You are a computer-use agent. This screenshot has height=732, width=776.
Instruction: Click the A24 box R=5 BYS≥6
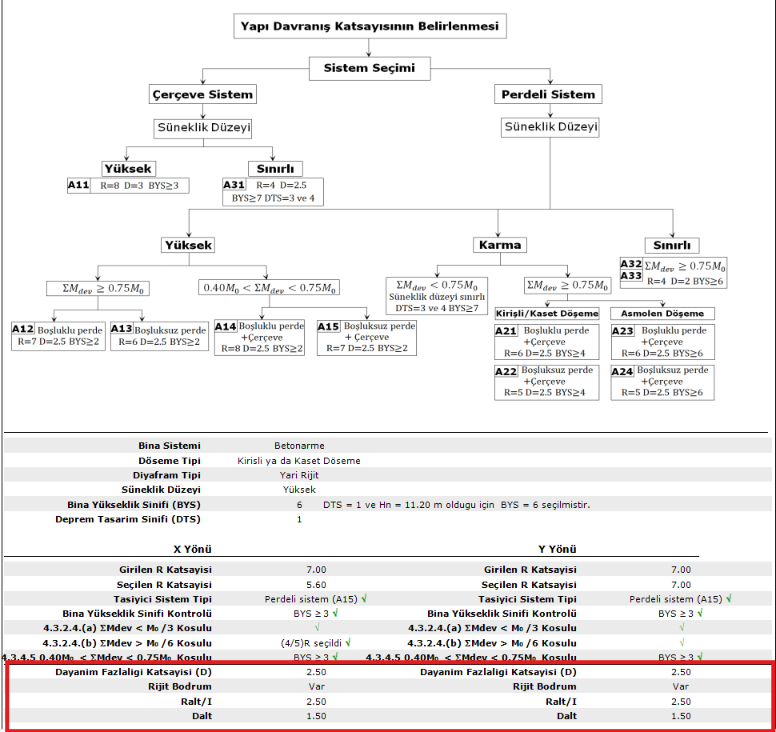(662, 382)
